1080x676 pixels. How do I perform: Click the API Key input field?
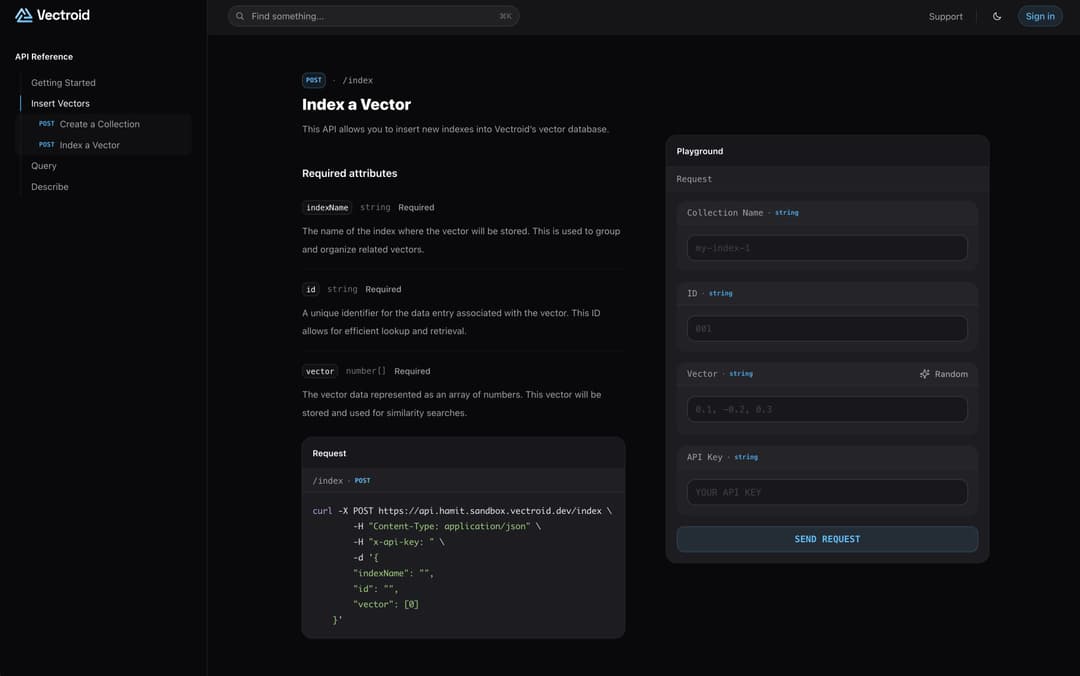[x=827, y=492]
